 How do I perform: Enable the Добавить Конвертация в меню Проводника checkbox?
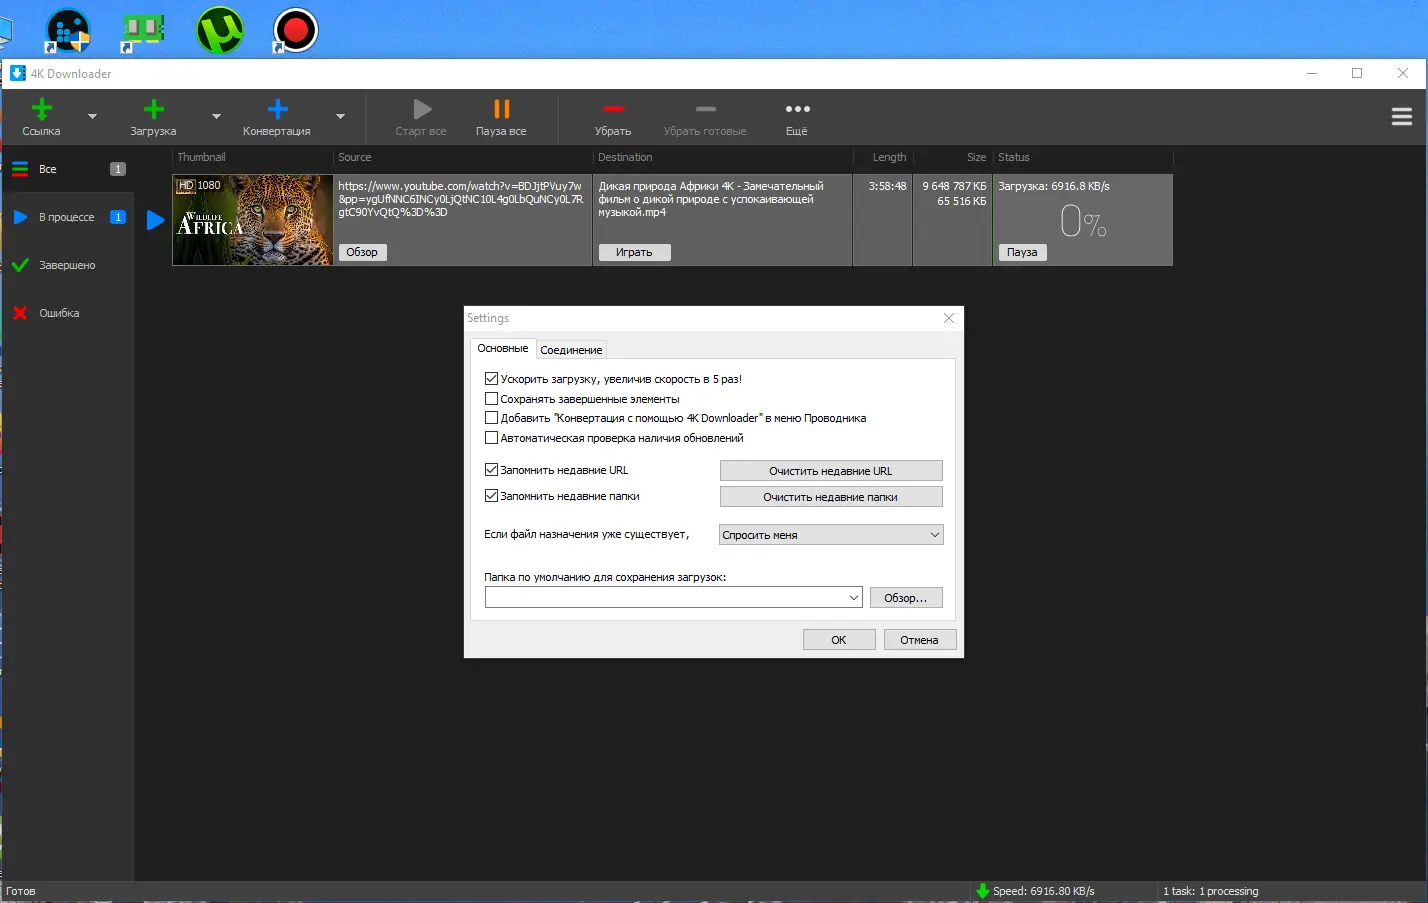(491, 418)
